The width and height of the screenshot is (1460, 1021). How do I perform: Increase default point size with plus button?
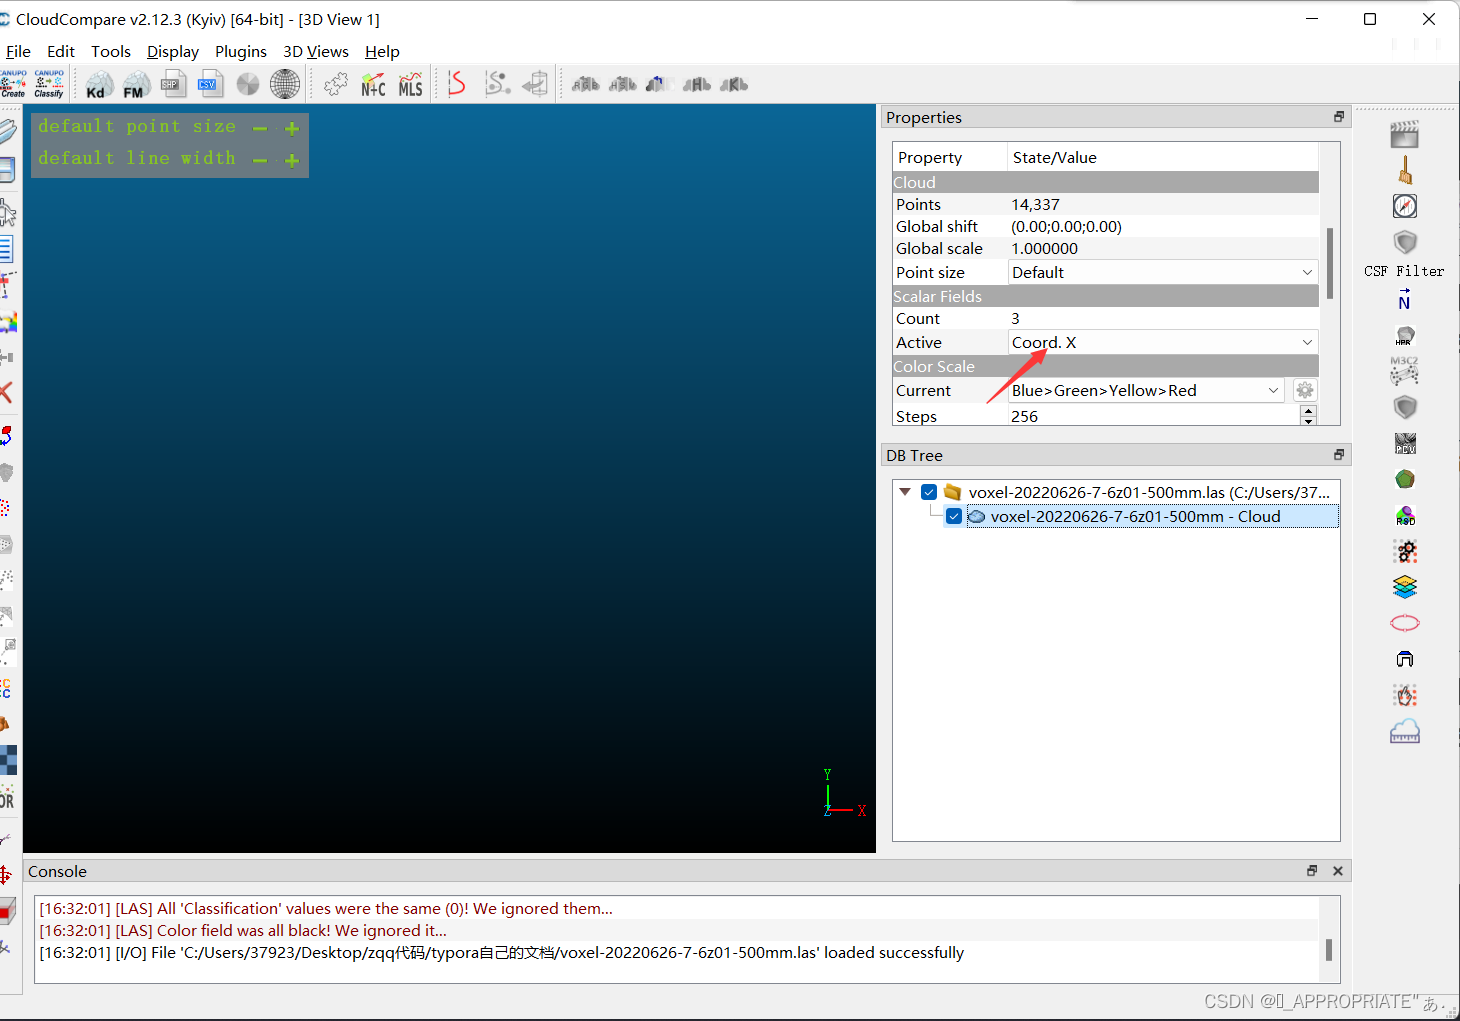coord(291,128)
